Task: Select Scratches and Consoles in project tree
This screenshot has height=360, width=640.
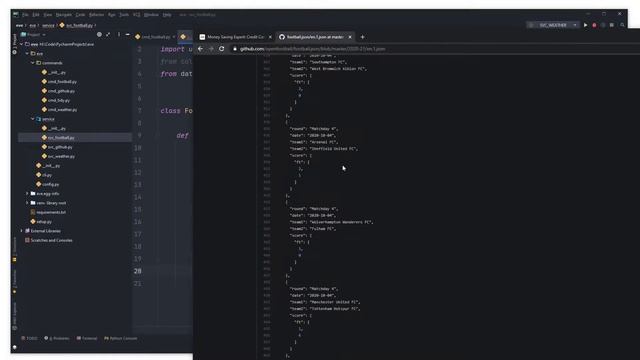Action: [49, 240]
